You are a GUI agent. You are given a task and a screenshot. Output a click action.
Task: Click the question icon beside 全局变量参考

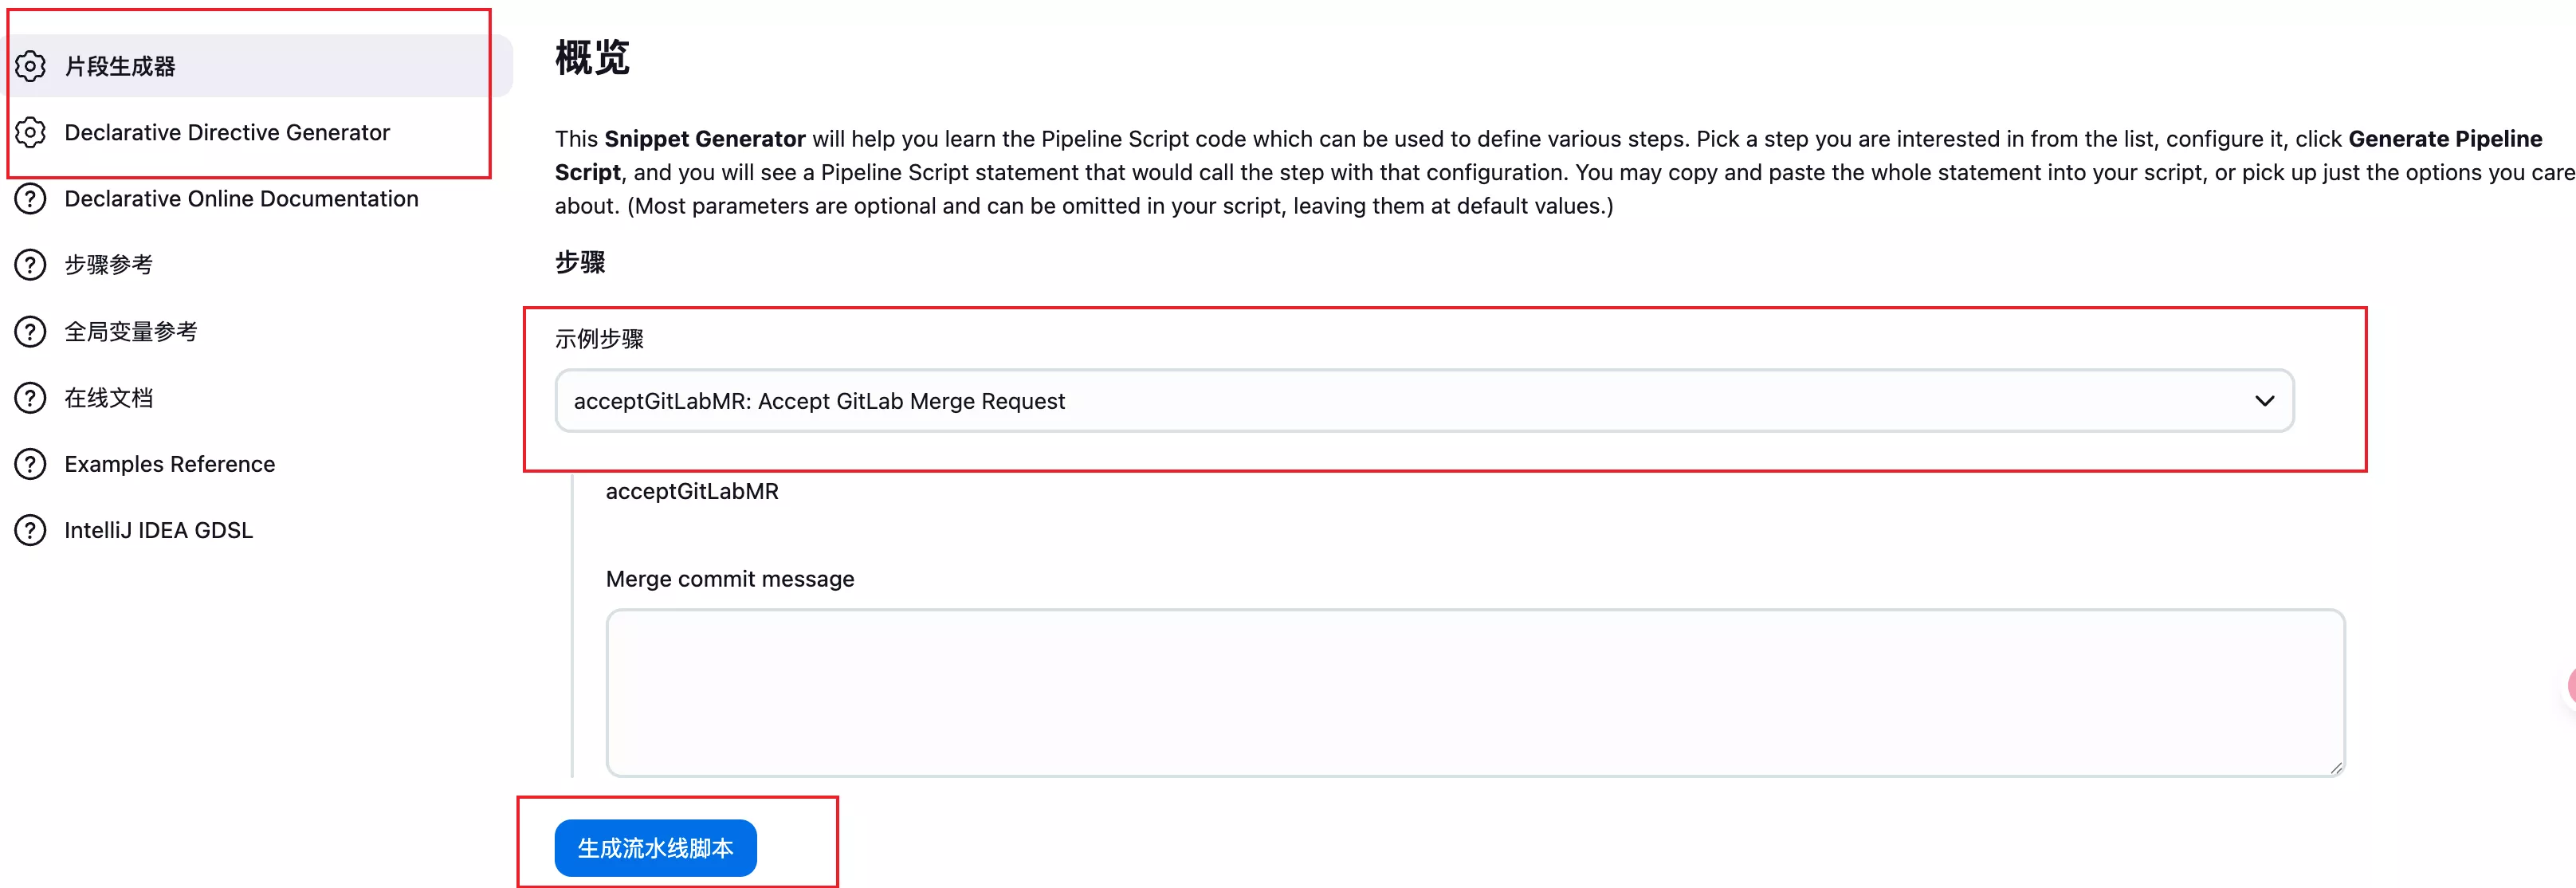point(31,331)
